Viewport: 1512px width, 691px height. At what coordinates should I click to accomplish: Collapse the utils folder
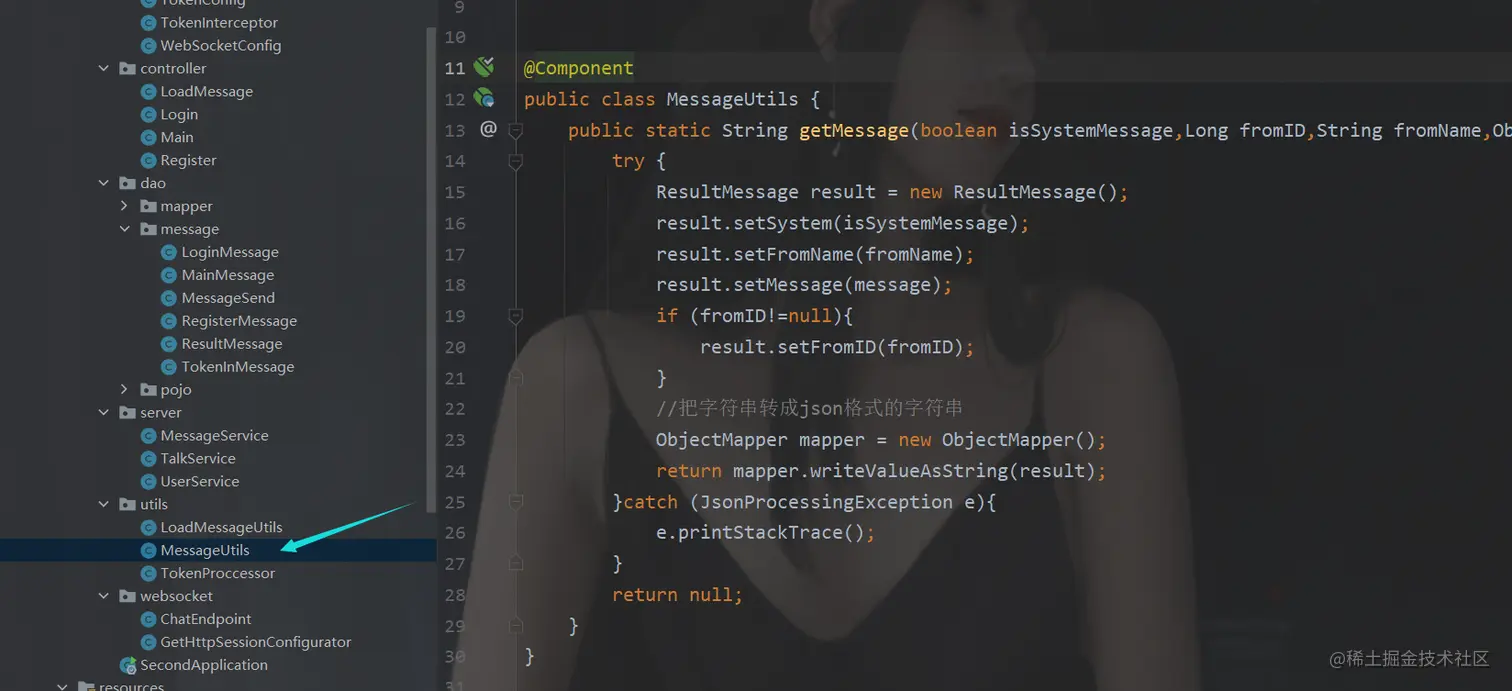point(104,504)
